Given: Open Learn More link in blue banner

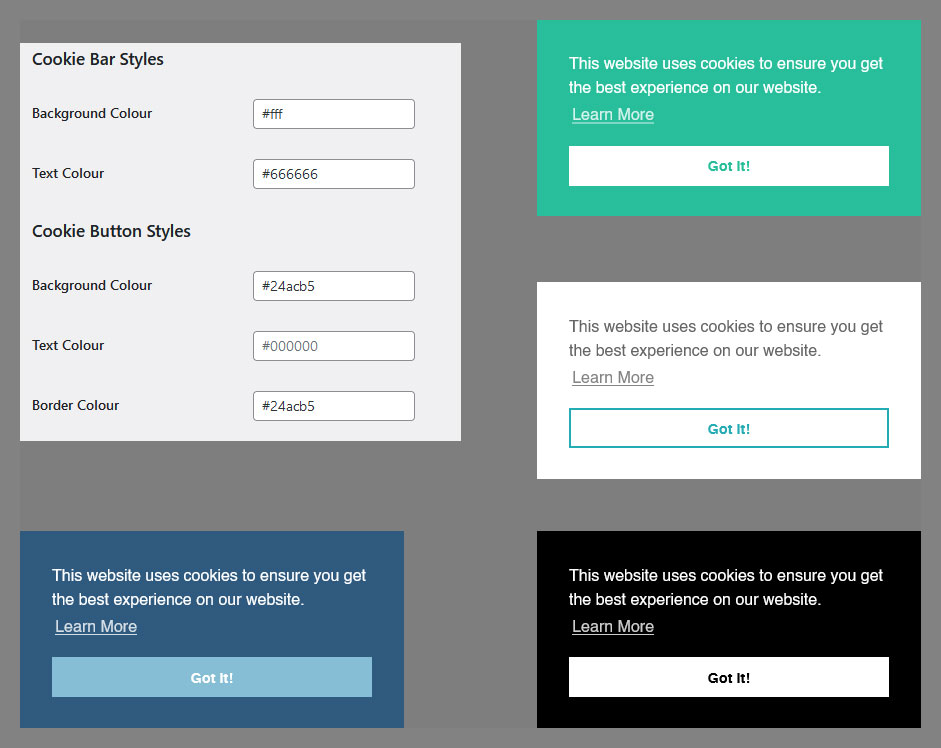Looking at the screenshot, I should point(96,627).
